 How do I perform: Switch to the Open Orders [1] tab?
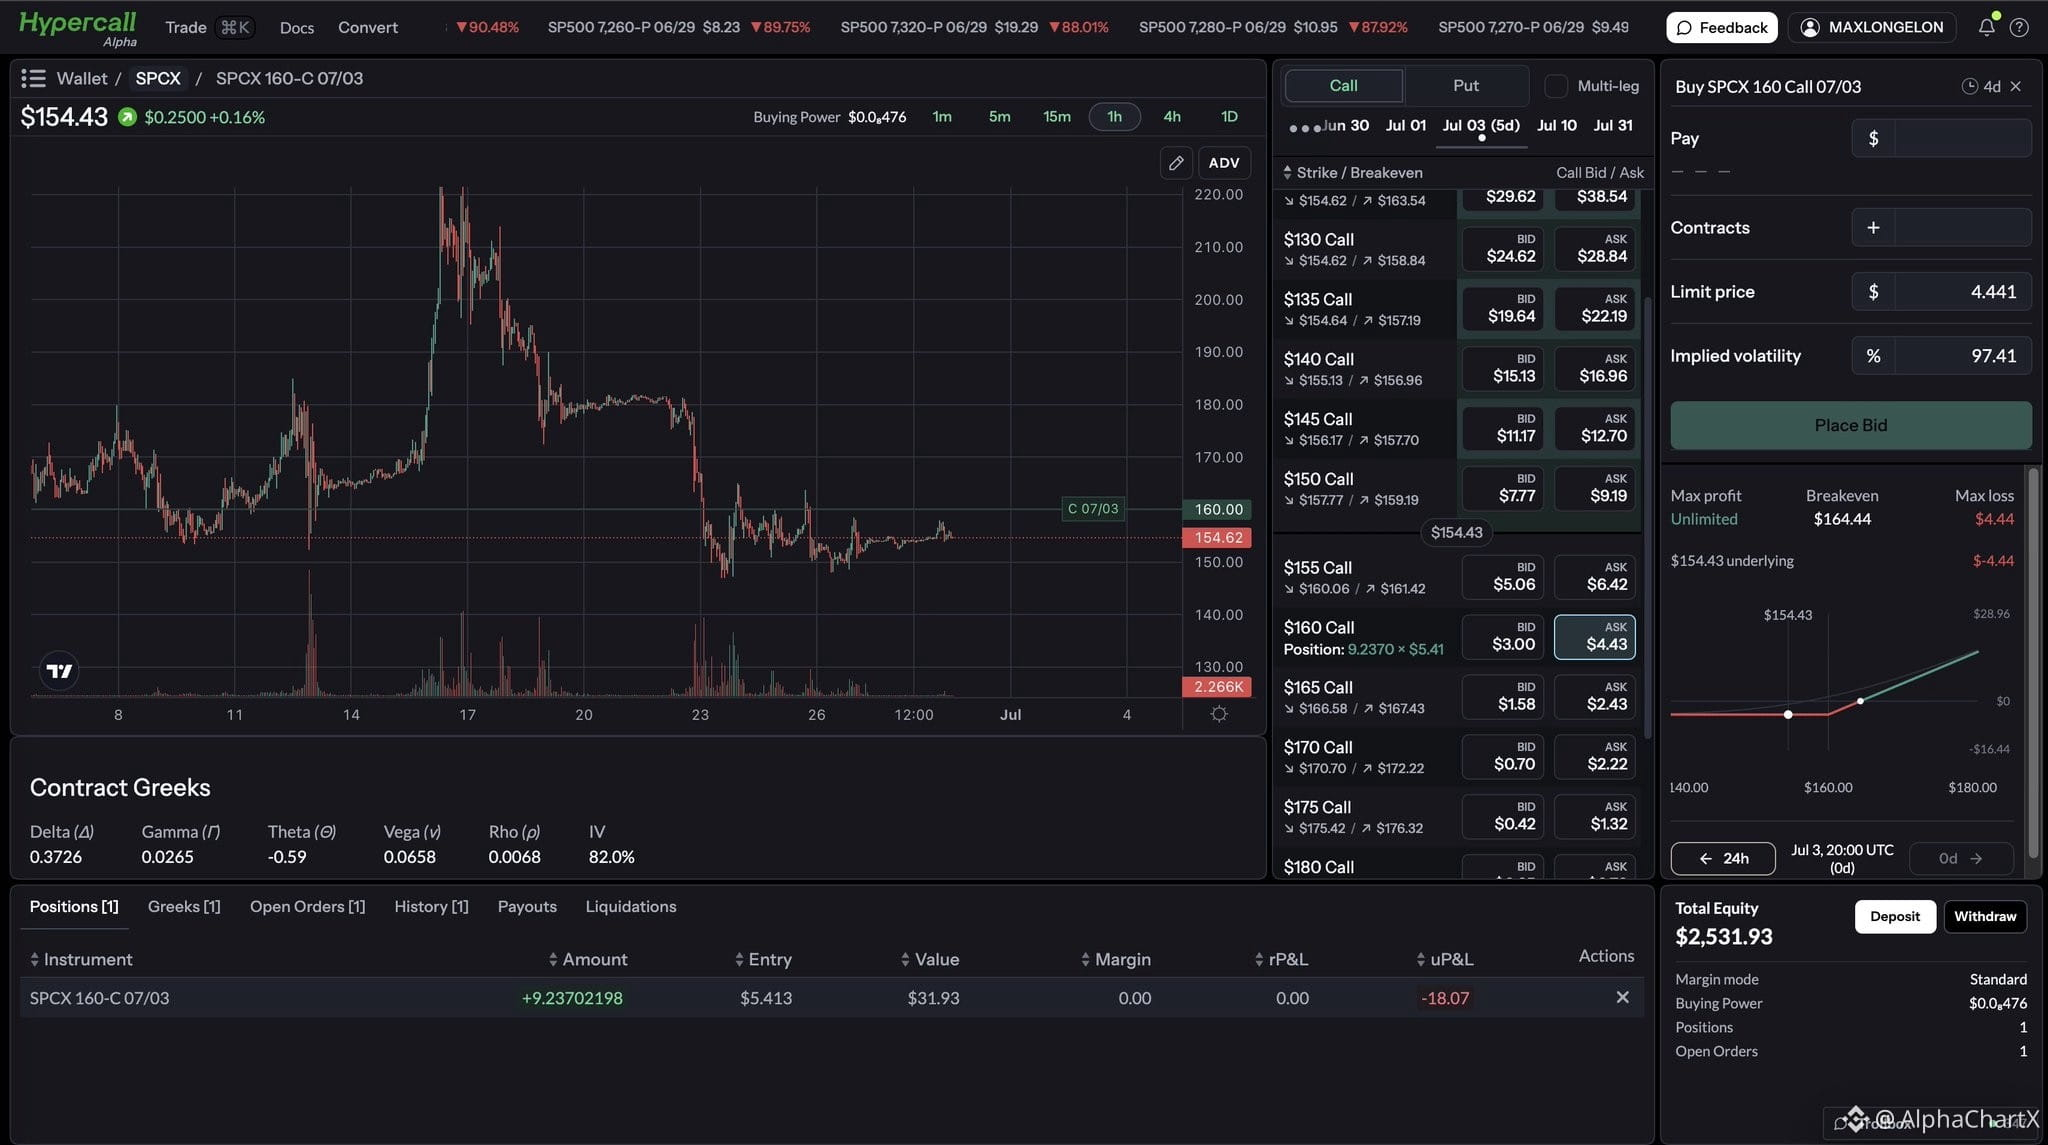pos(307,906)
